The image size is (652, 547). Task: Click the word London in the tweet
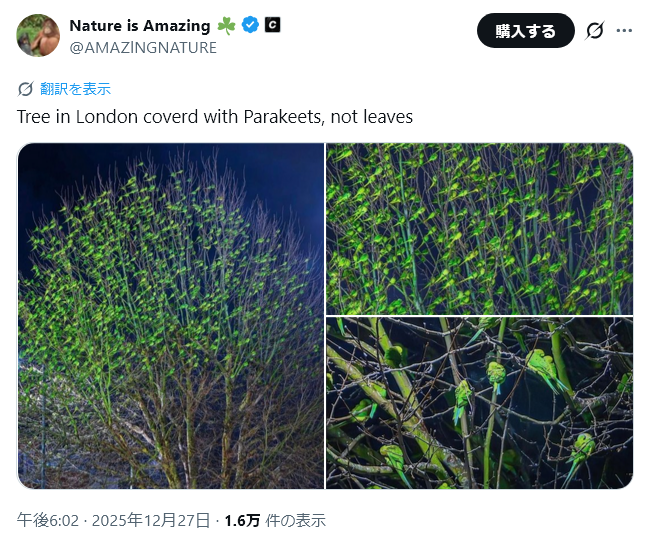(106, 117)
